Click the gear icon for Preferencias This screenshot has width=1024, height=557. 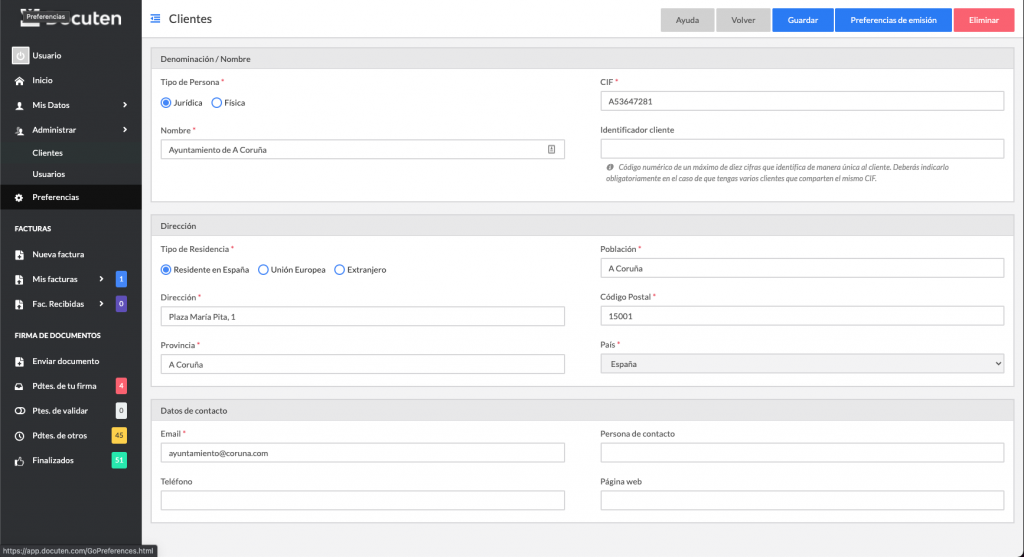19,197
